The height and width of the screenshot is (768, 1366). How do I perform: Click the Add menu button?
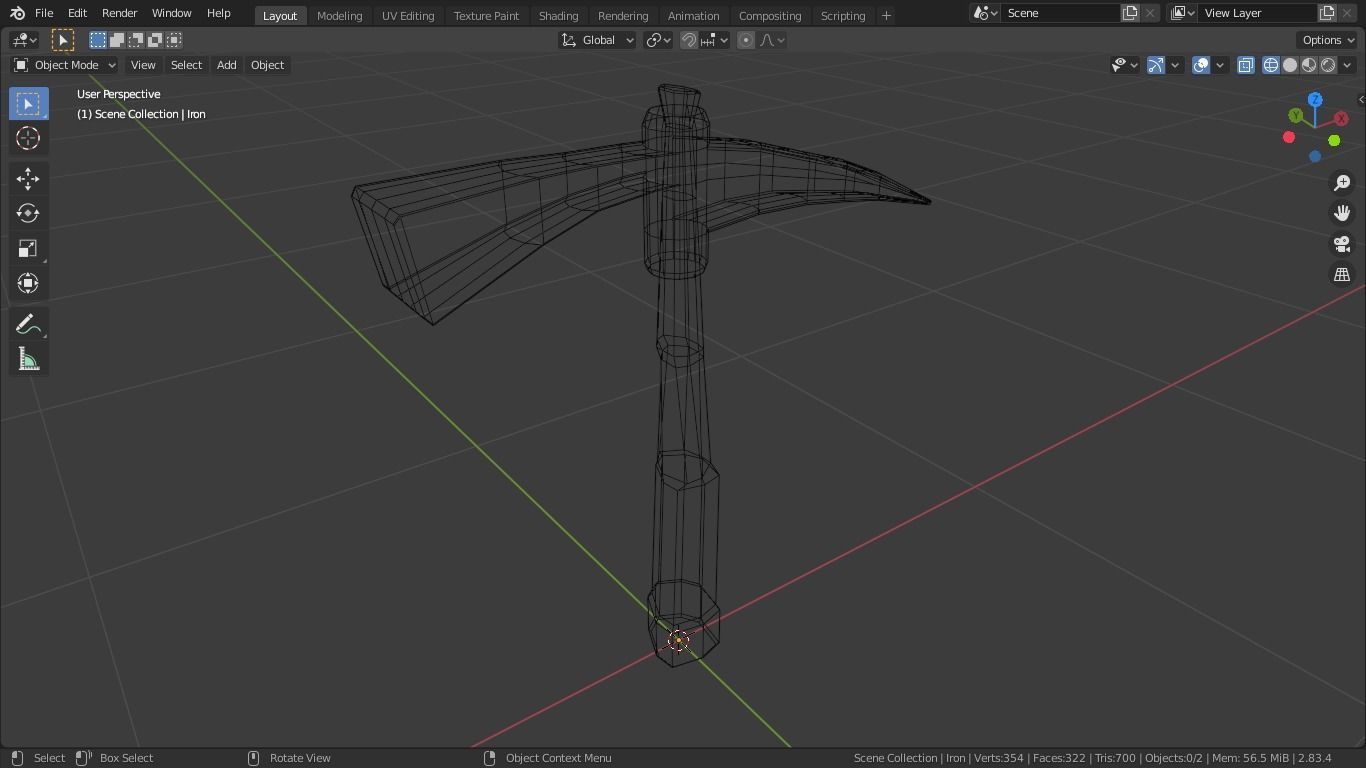tap(226, 65)
